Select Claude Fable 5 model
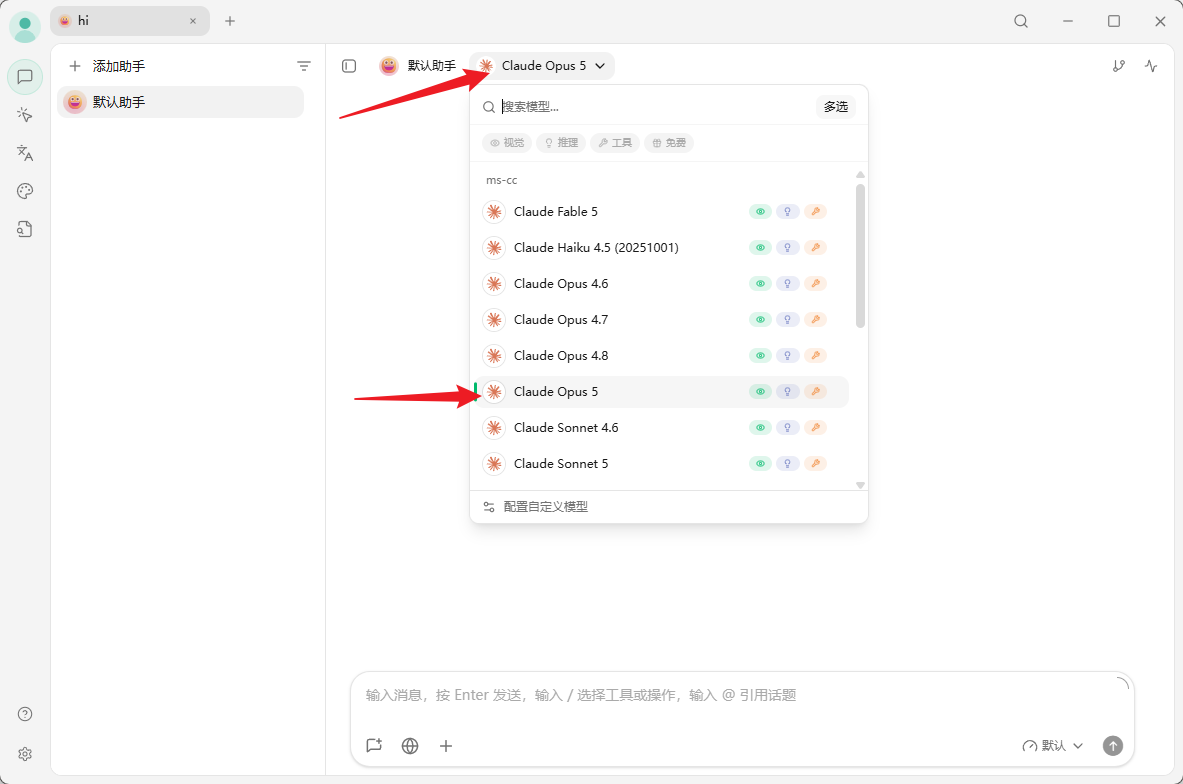This screenshot has height=784, width=1183. coord(662,212)
